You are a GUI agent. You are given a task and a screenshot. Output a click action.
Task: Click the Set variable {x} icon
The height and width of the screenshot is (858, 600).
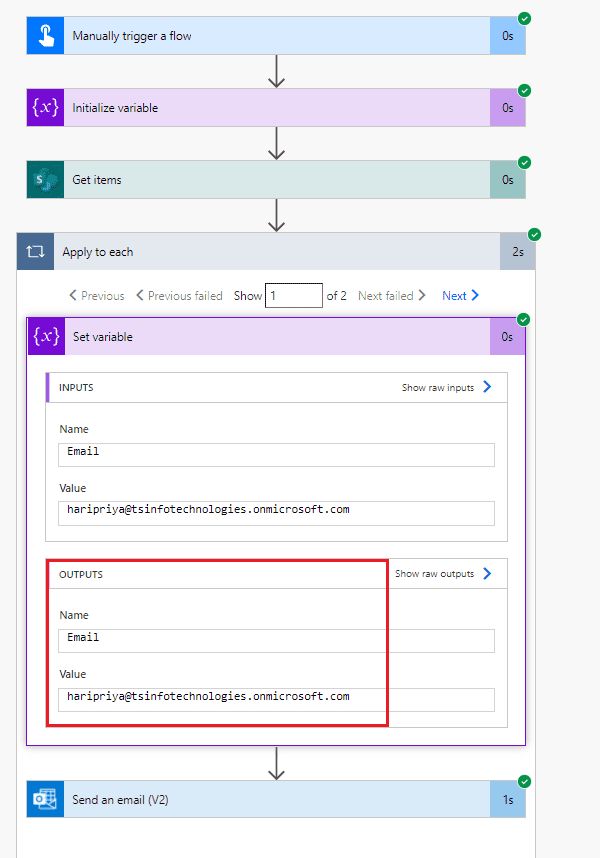coord(46,336)
